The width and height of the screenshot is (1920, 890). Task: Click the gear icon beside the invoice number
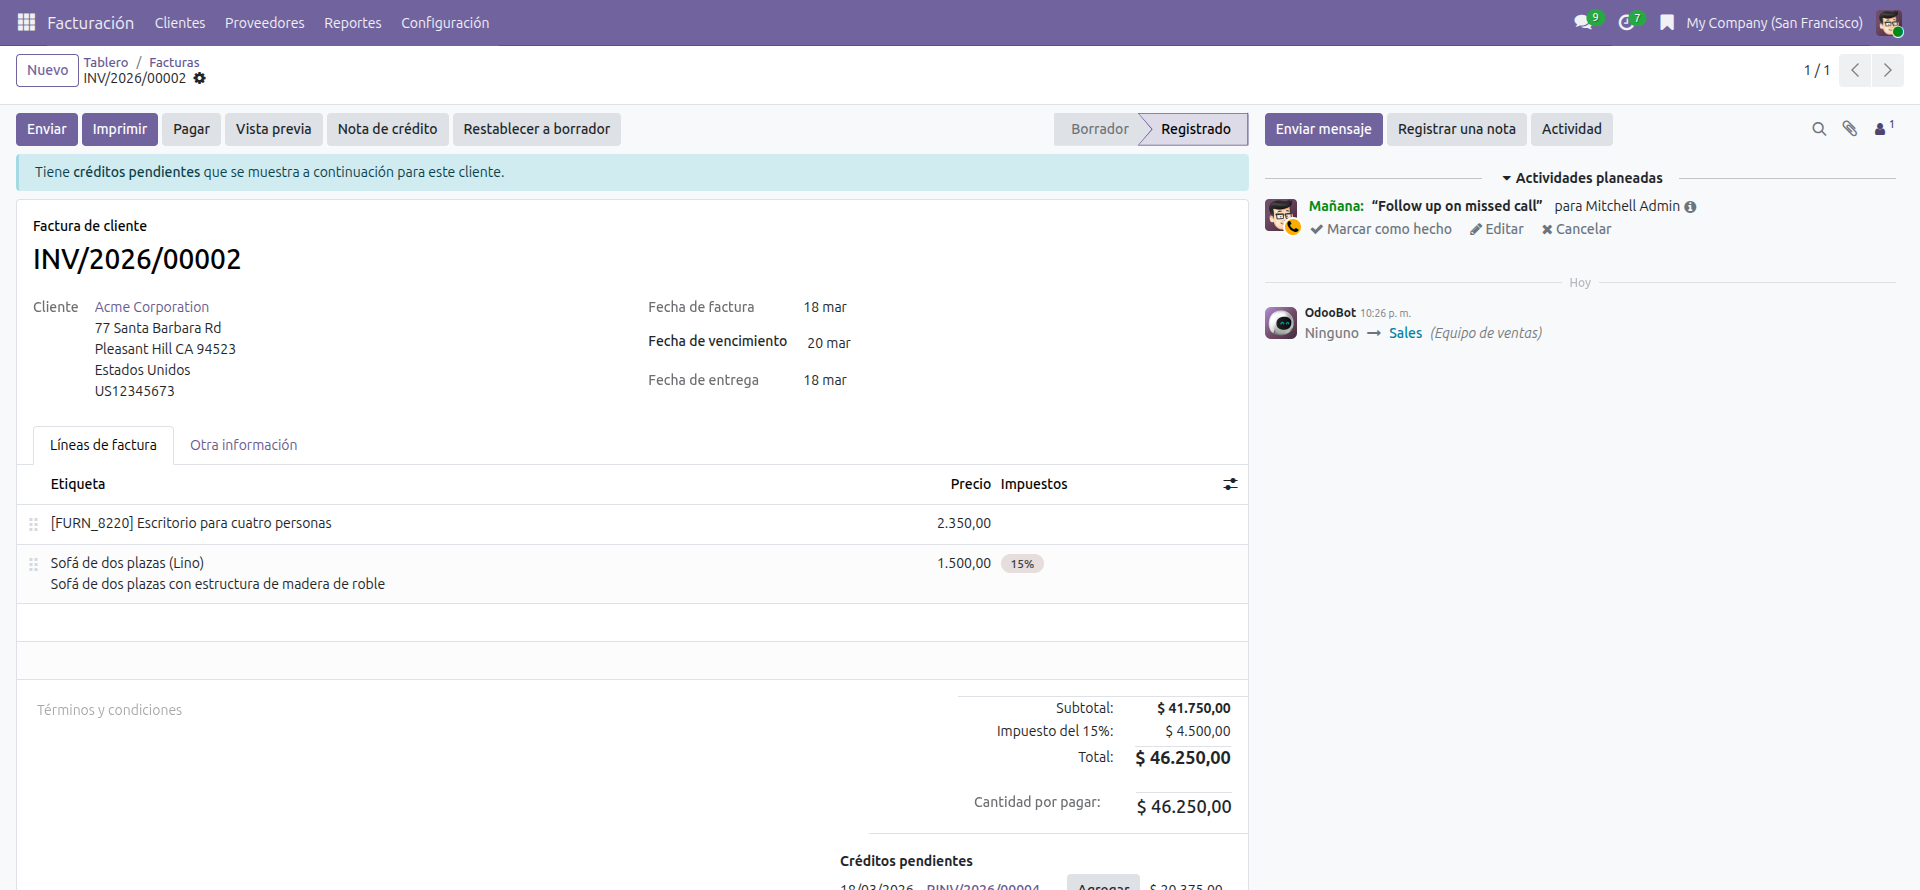(x=200, y=78)
